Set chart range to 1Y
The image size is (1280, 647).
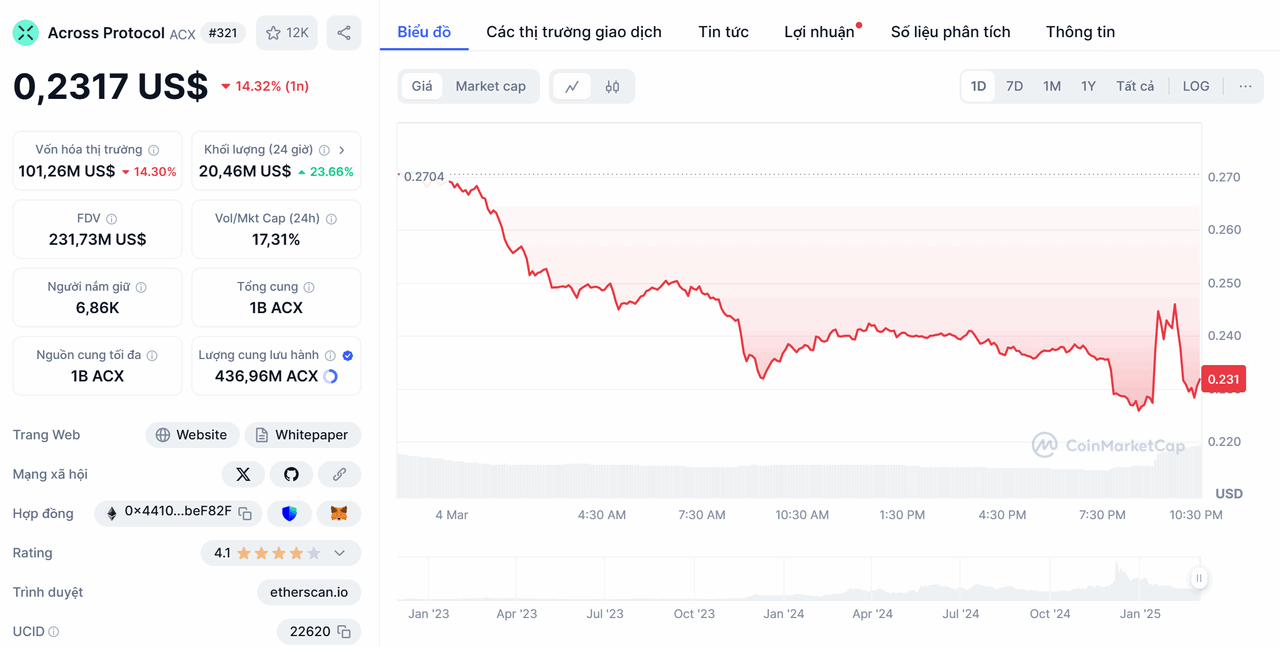coord(1088,86)
